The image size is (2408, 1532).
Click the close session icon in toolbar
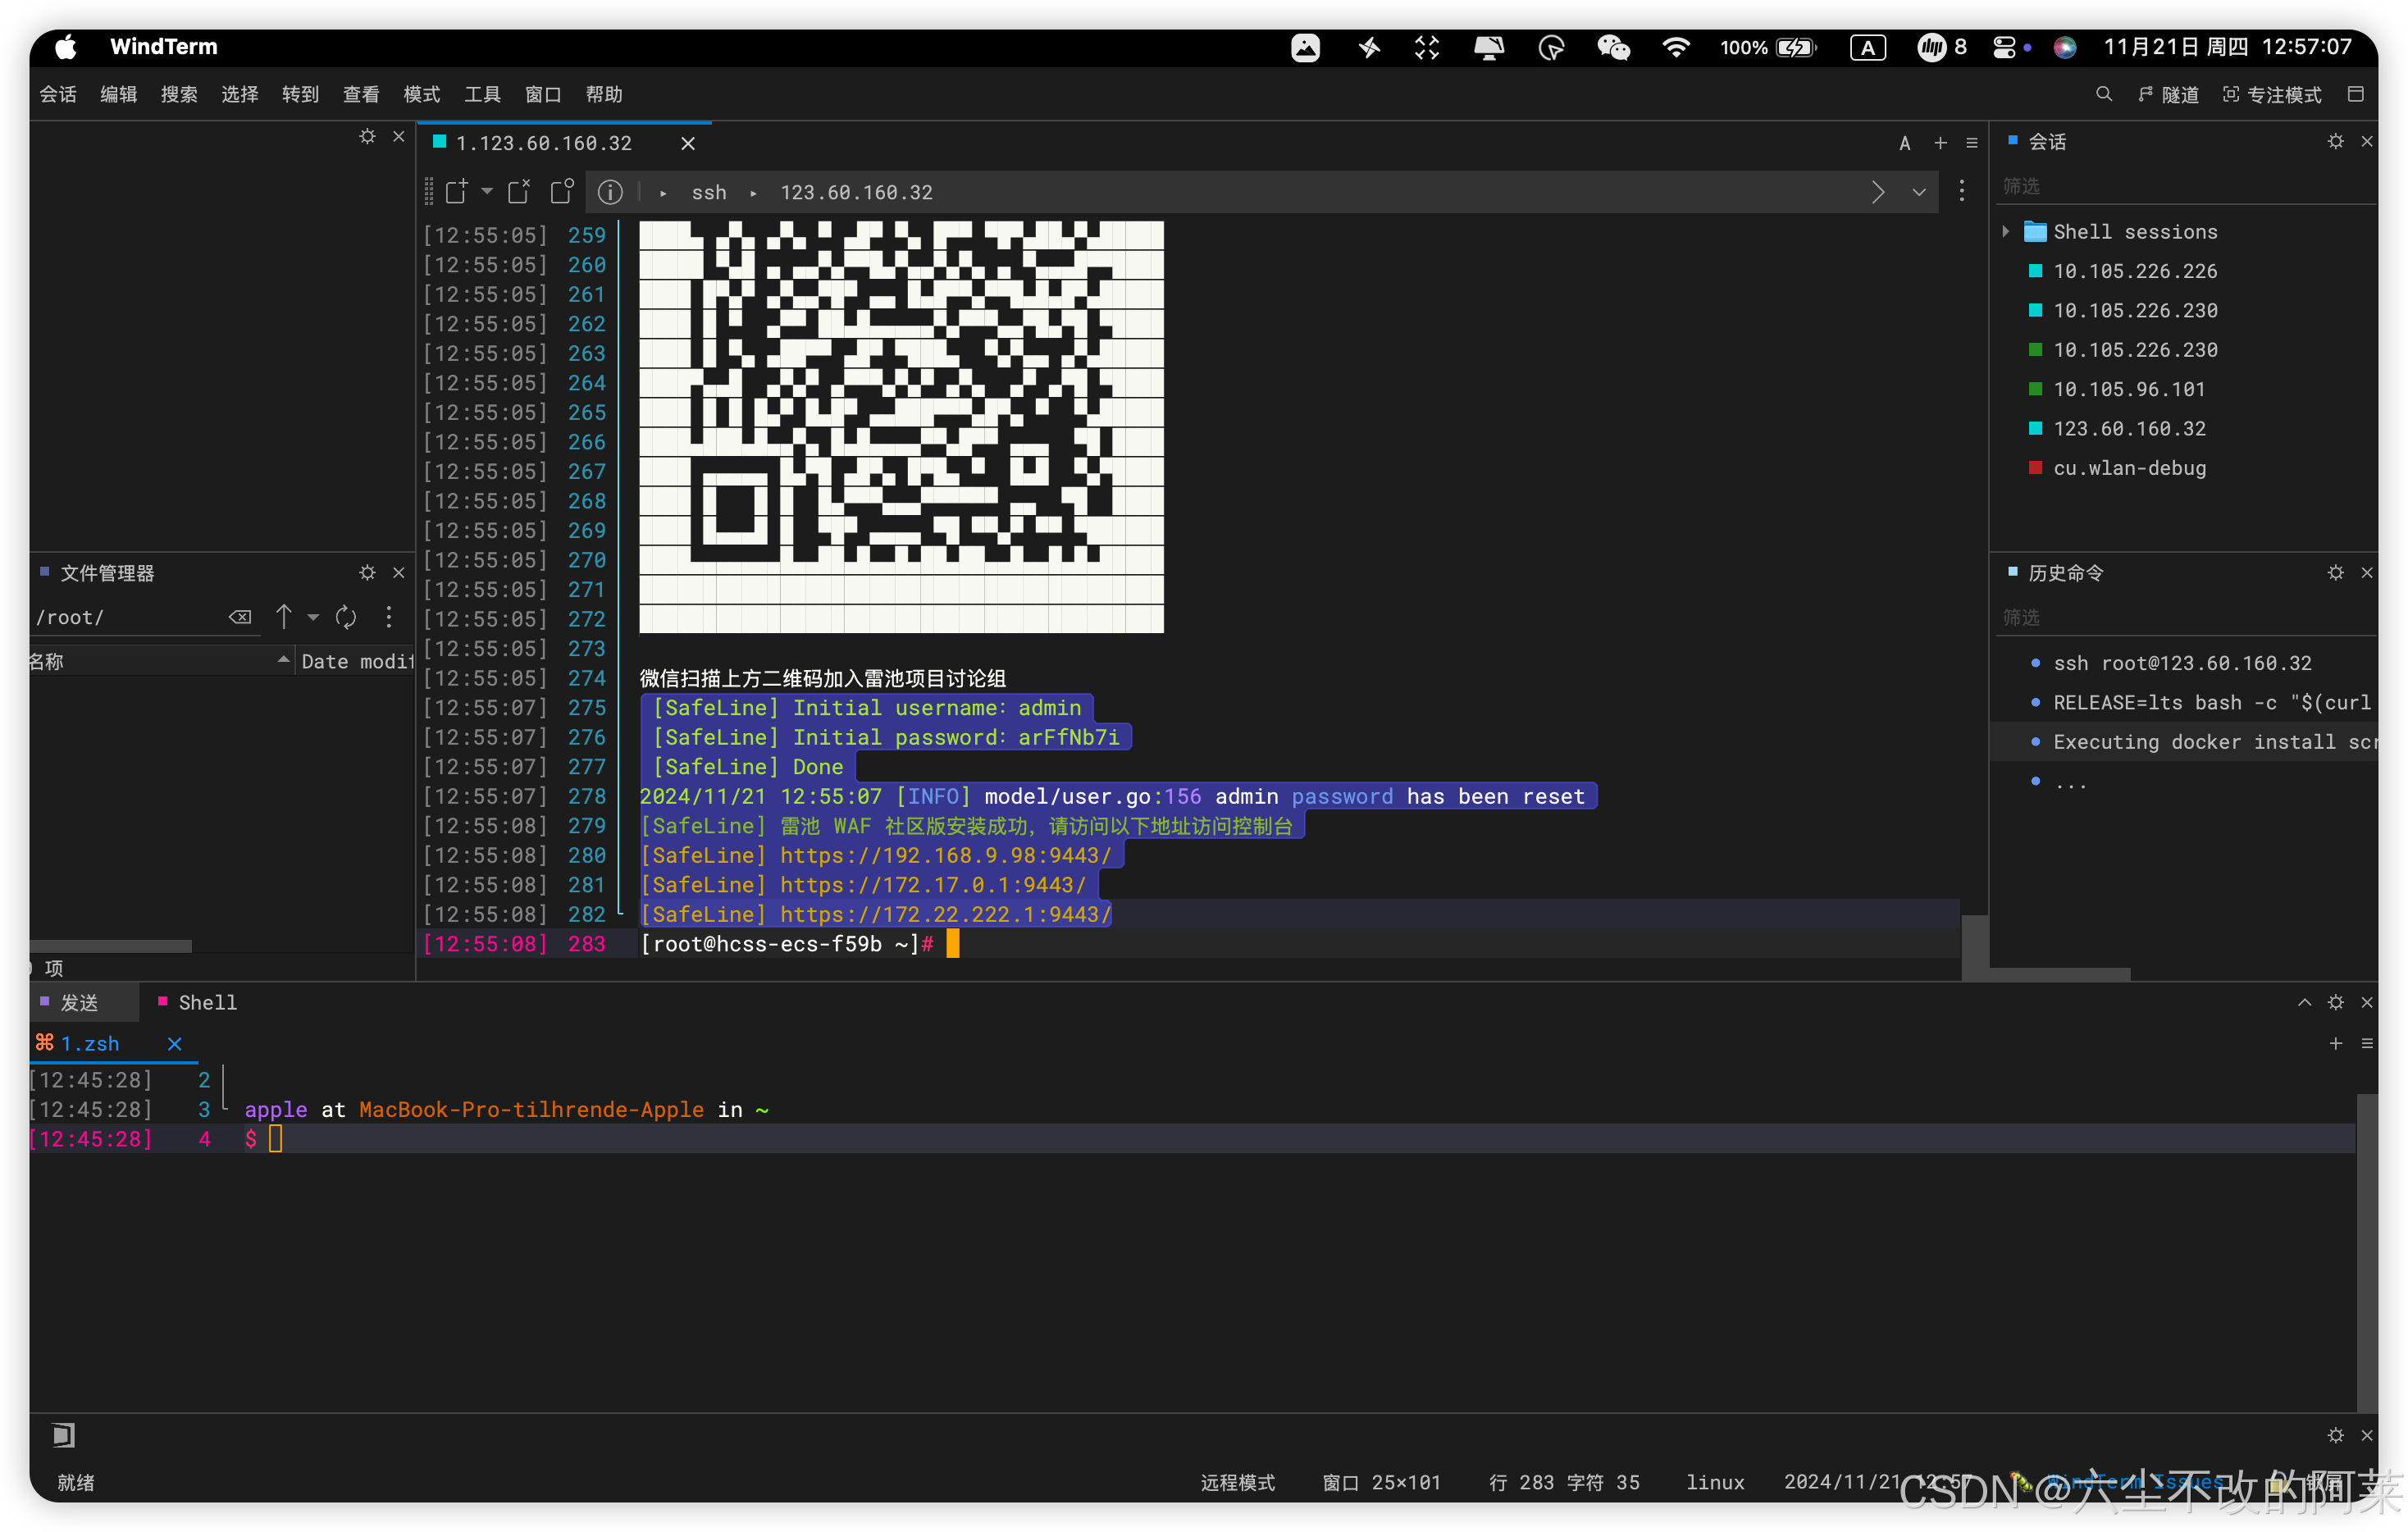coord(519,192)
